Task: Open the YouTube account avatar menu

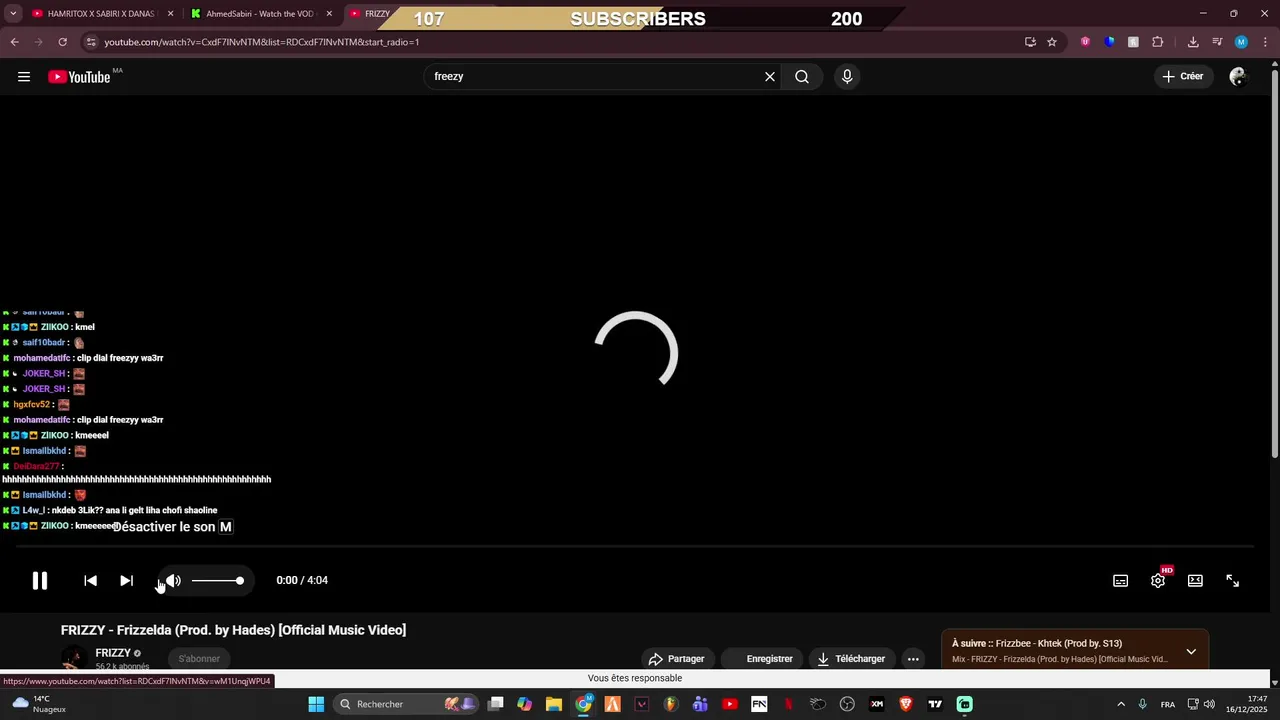Action: click(1238, 76)
